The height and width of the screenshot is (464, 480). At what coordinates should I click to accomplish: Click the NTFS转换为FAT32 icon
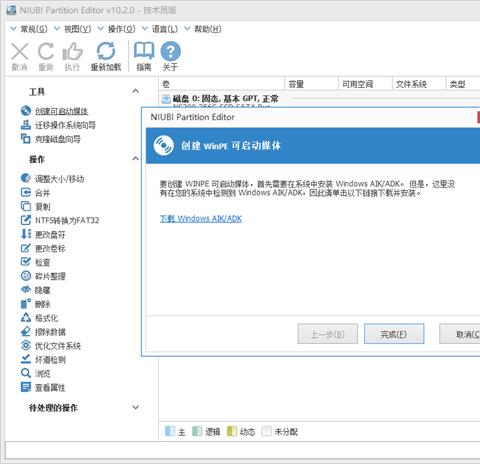coord(26,220)
